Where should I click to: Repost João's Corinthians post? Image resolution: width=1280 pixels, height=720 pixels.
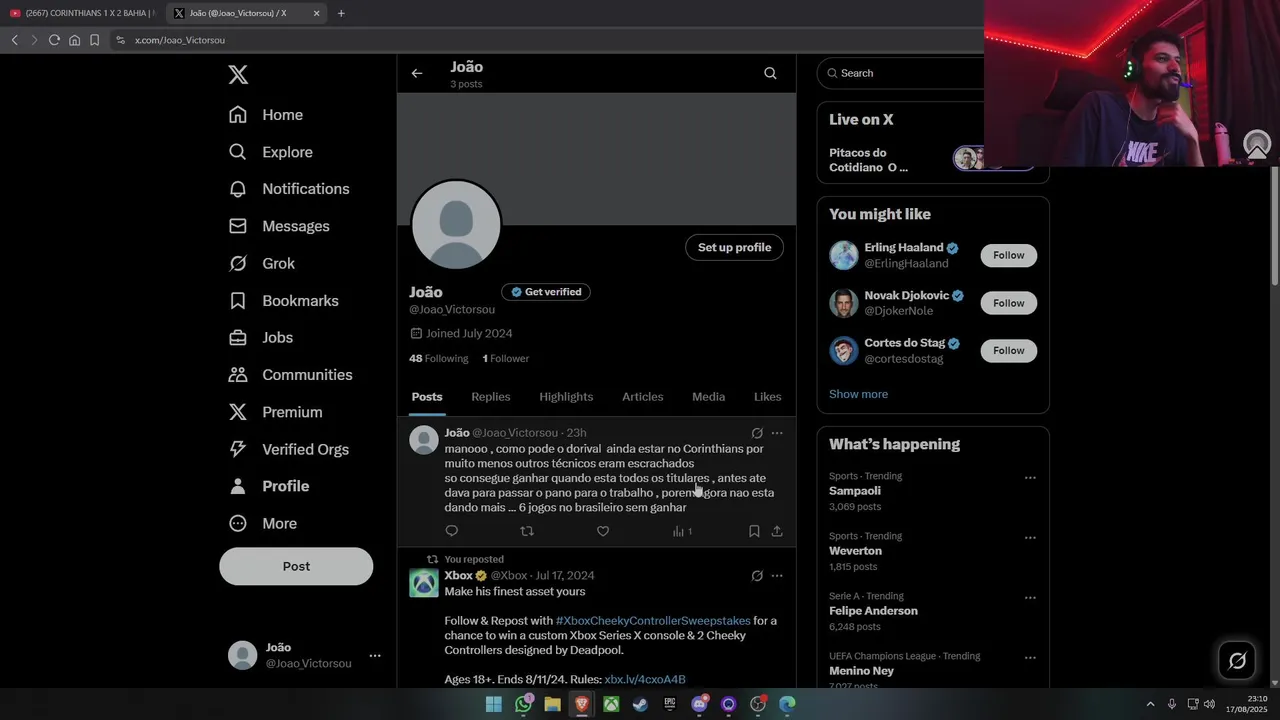[527, 531]
